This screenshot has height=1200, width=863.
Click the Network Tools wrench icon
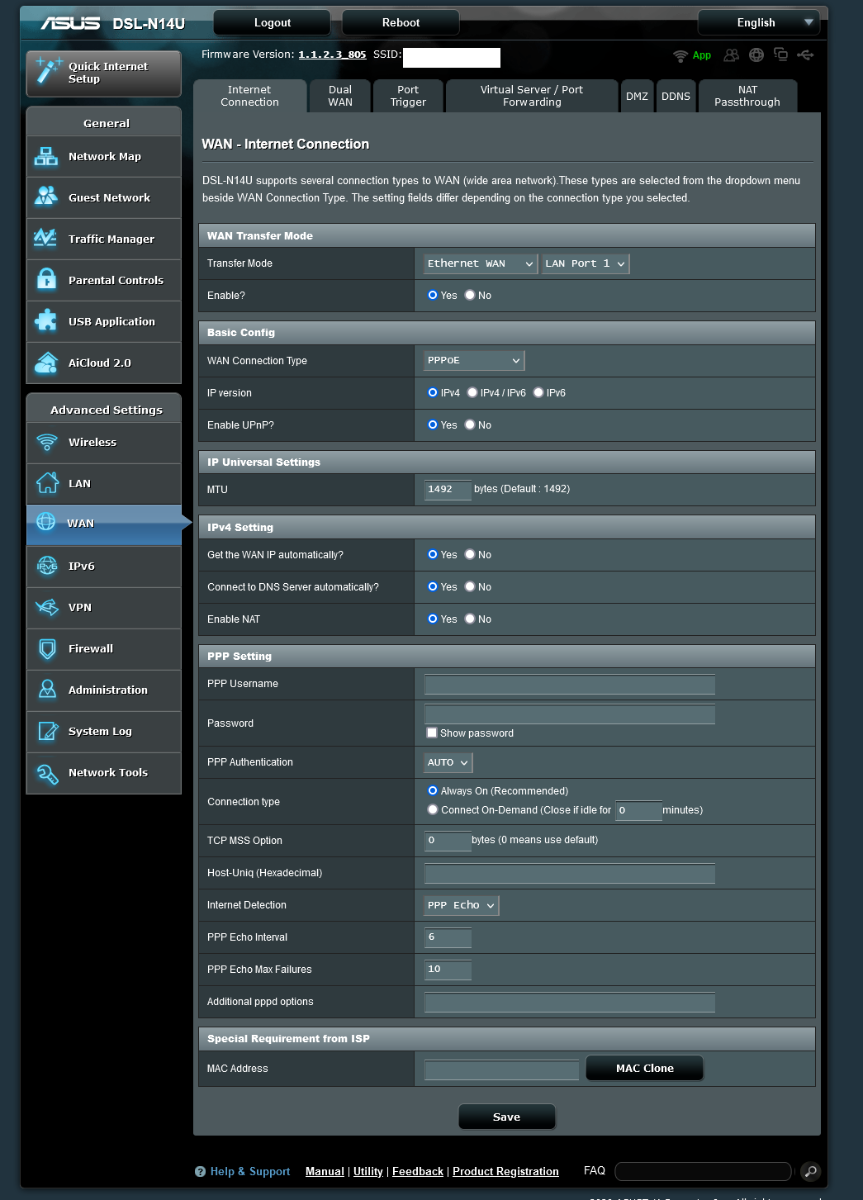tap(46, 773)
